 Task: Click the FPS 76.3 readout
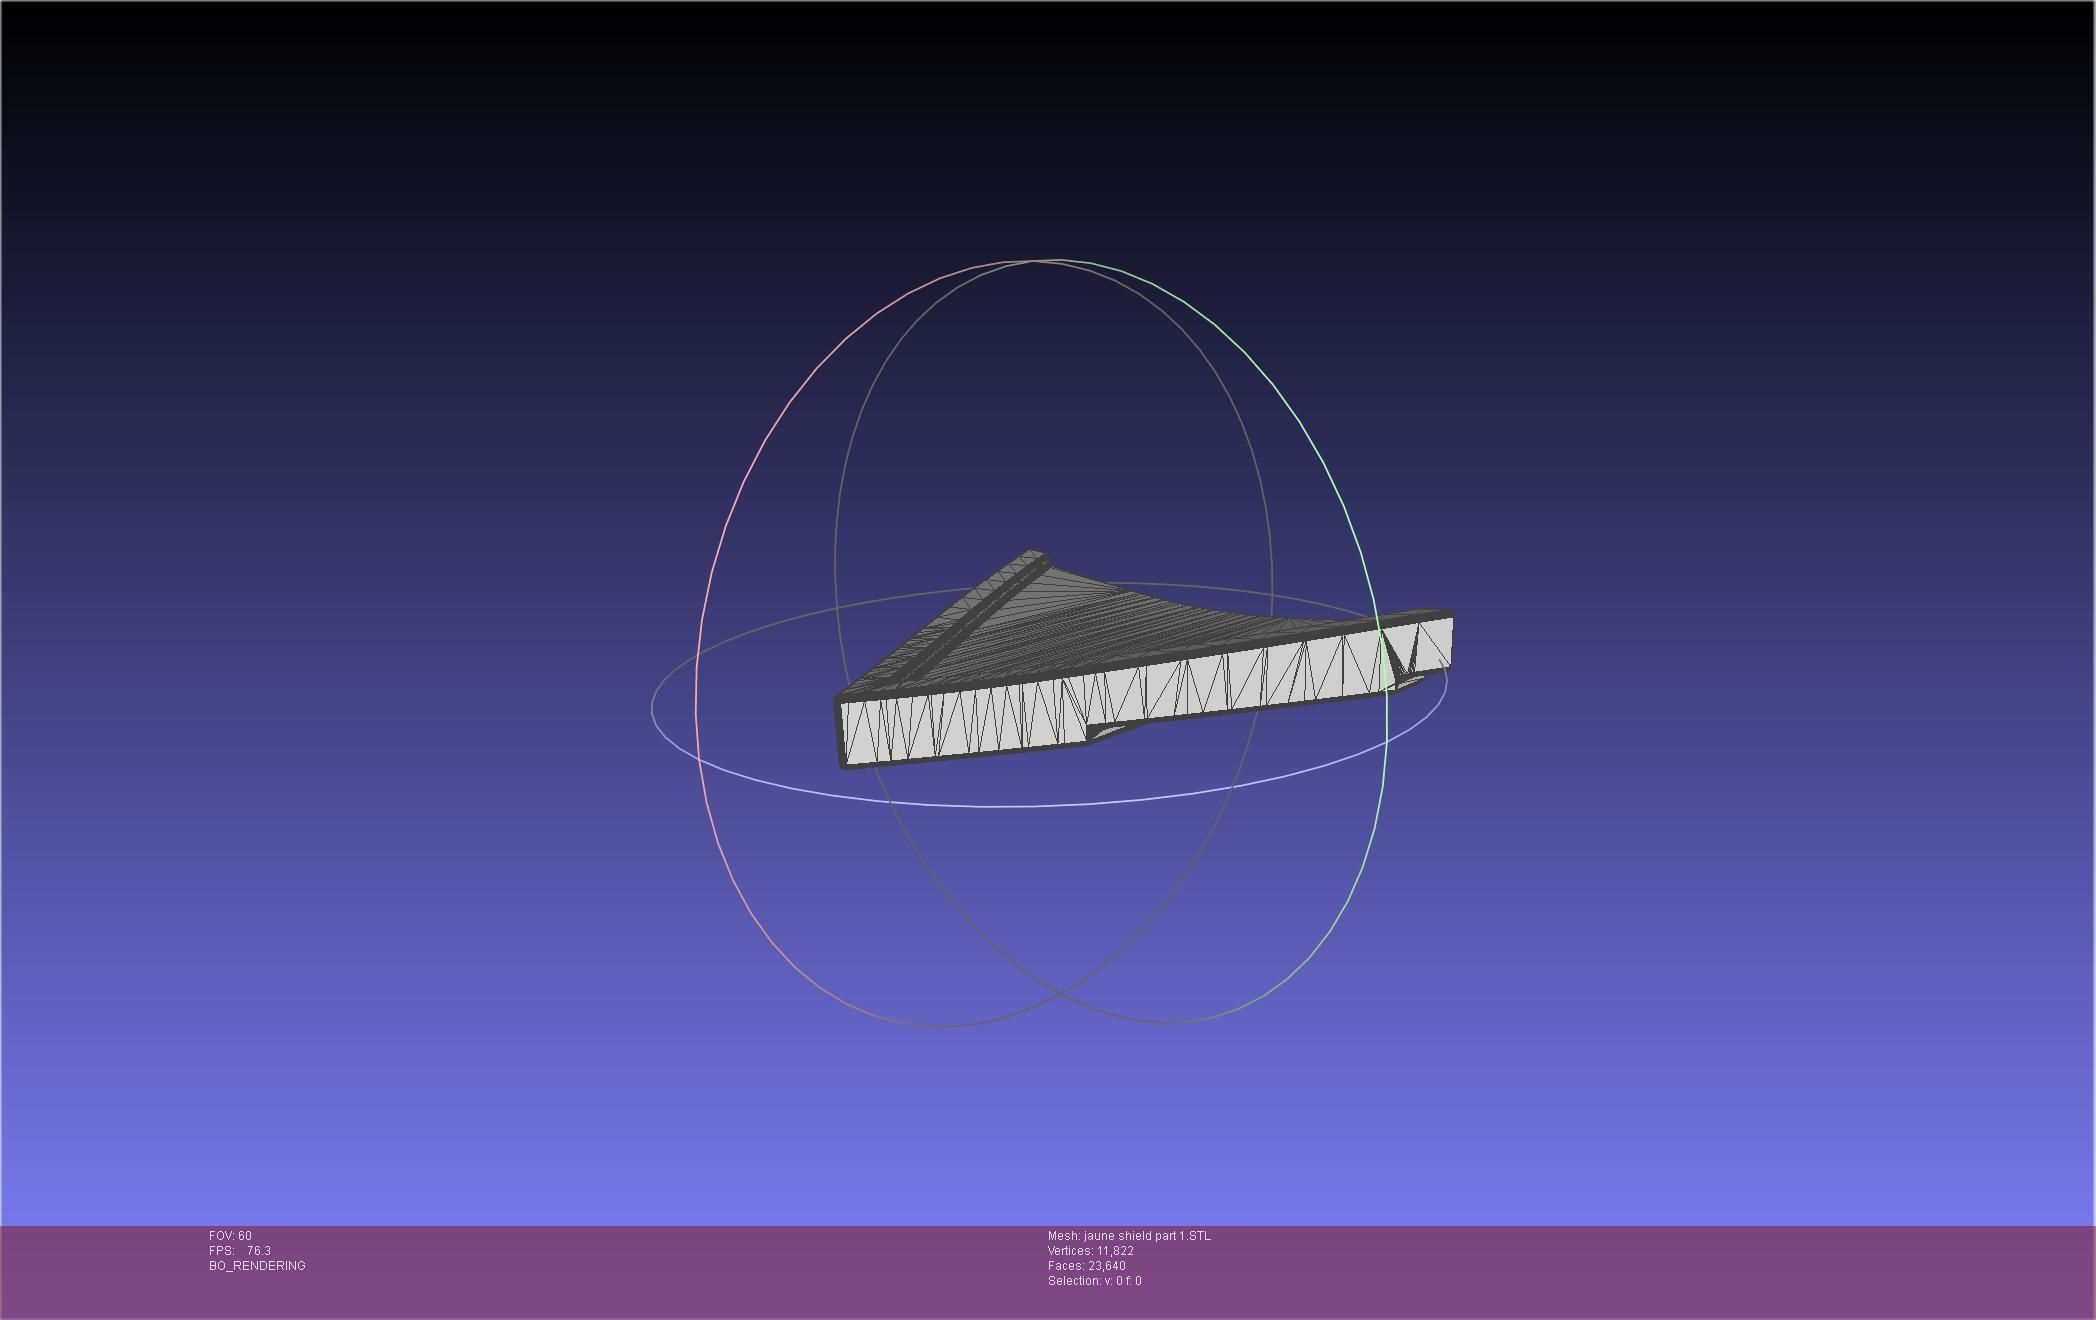tap(240, 1251)
